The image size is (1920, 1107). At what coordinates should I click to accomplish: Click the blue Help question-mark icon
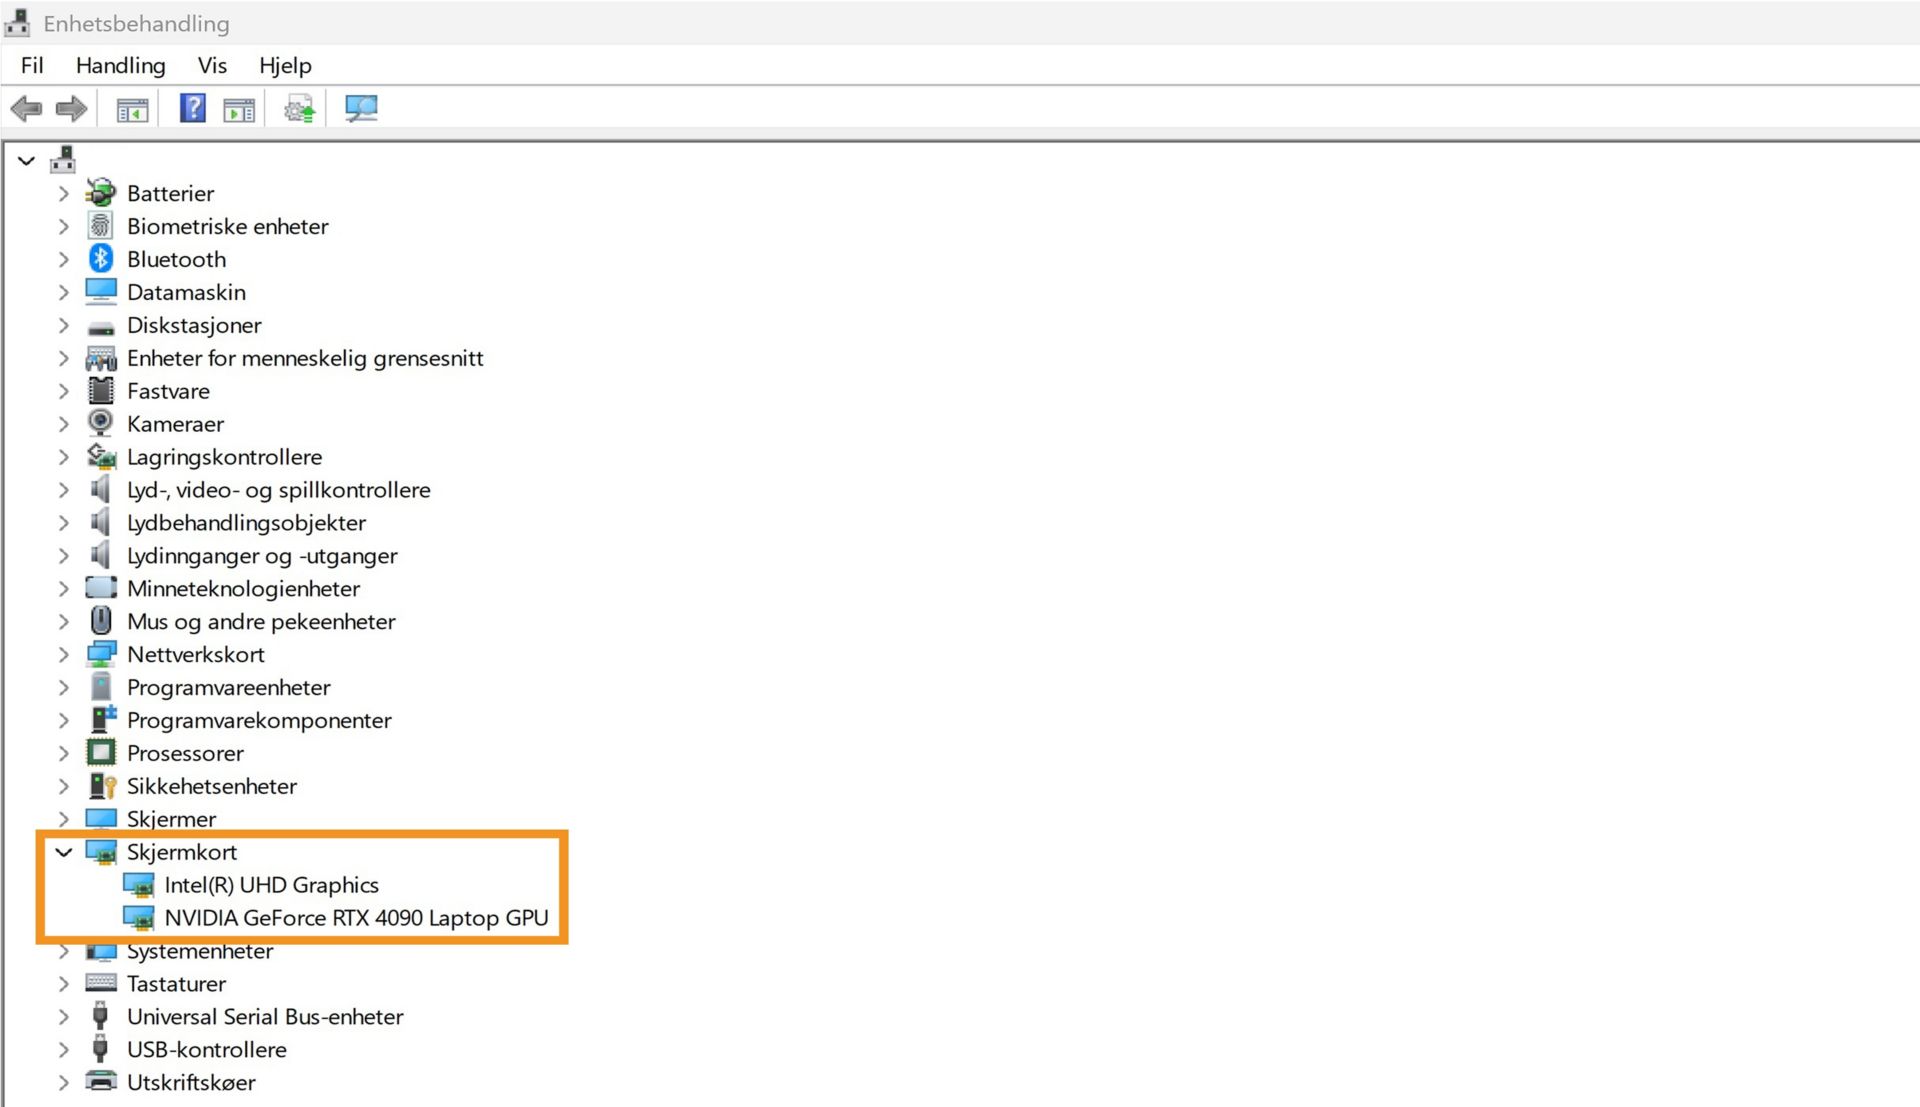coord(192,108)
